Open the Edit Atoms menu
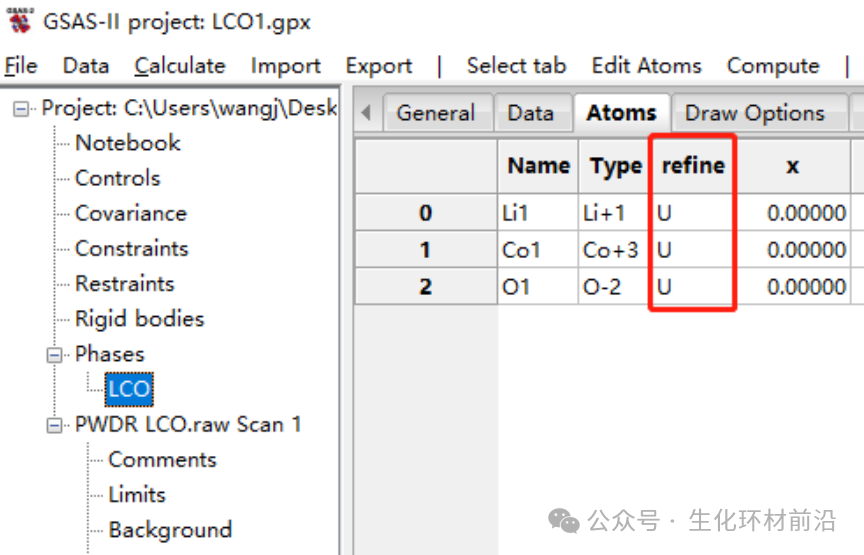Viewport: 864px width, 555px height. coord(646,66)
